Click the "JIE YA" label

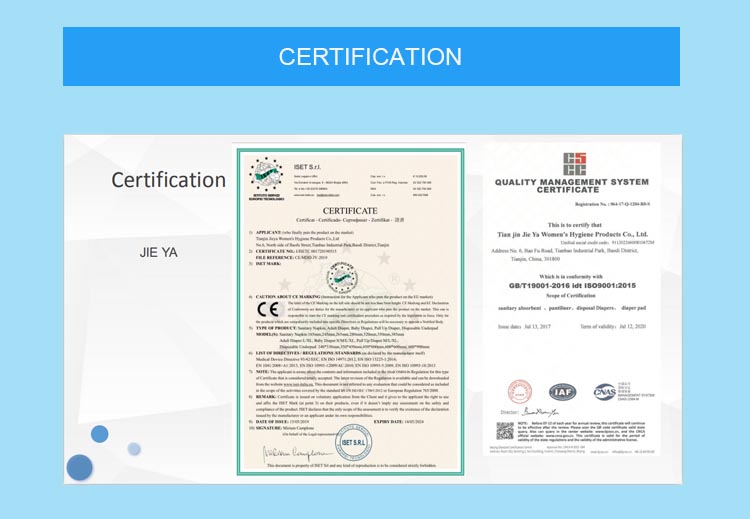click(x=158, y=252)
